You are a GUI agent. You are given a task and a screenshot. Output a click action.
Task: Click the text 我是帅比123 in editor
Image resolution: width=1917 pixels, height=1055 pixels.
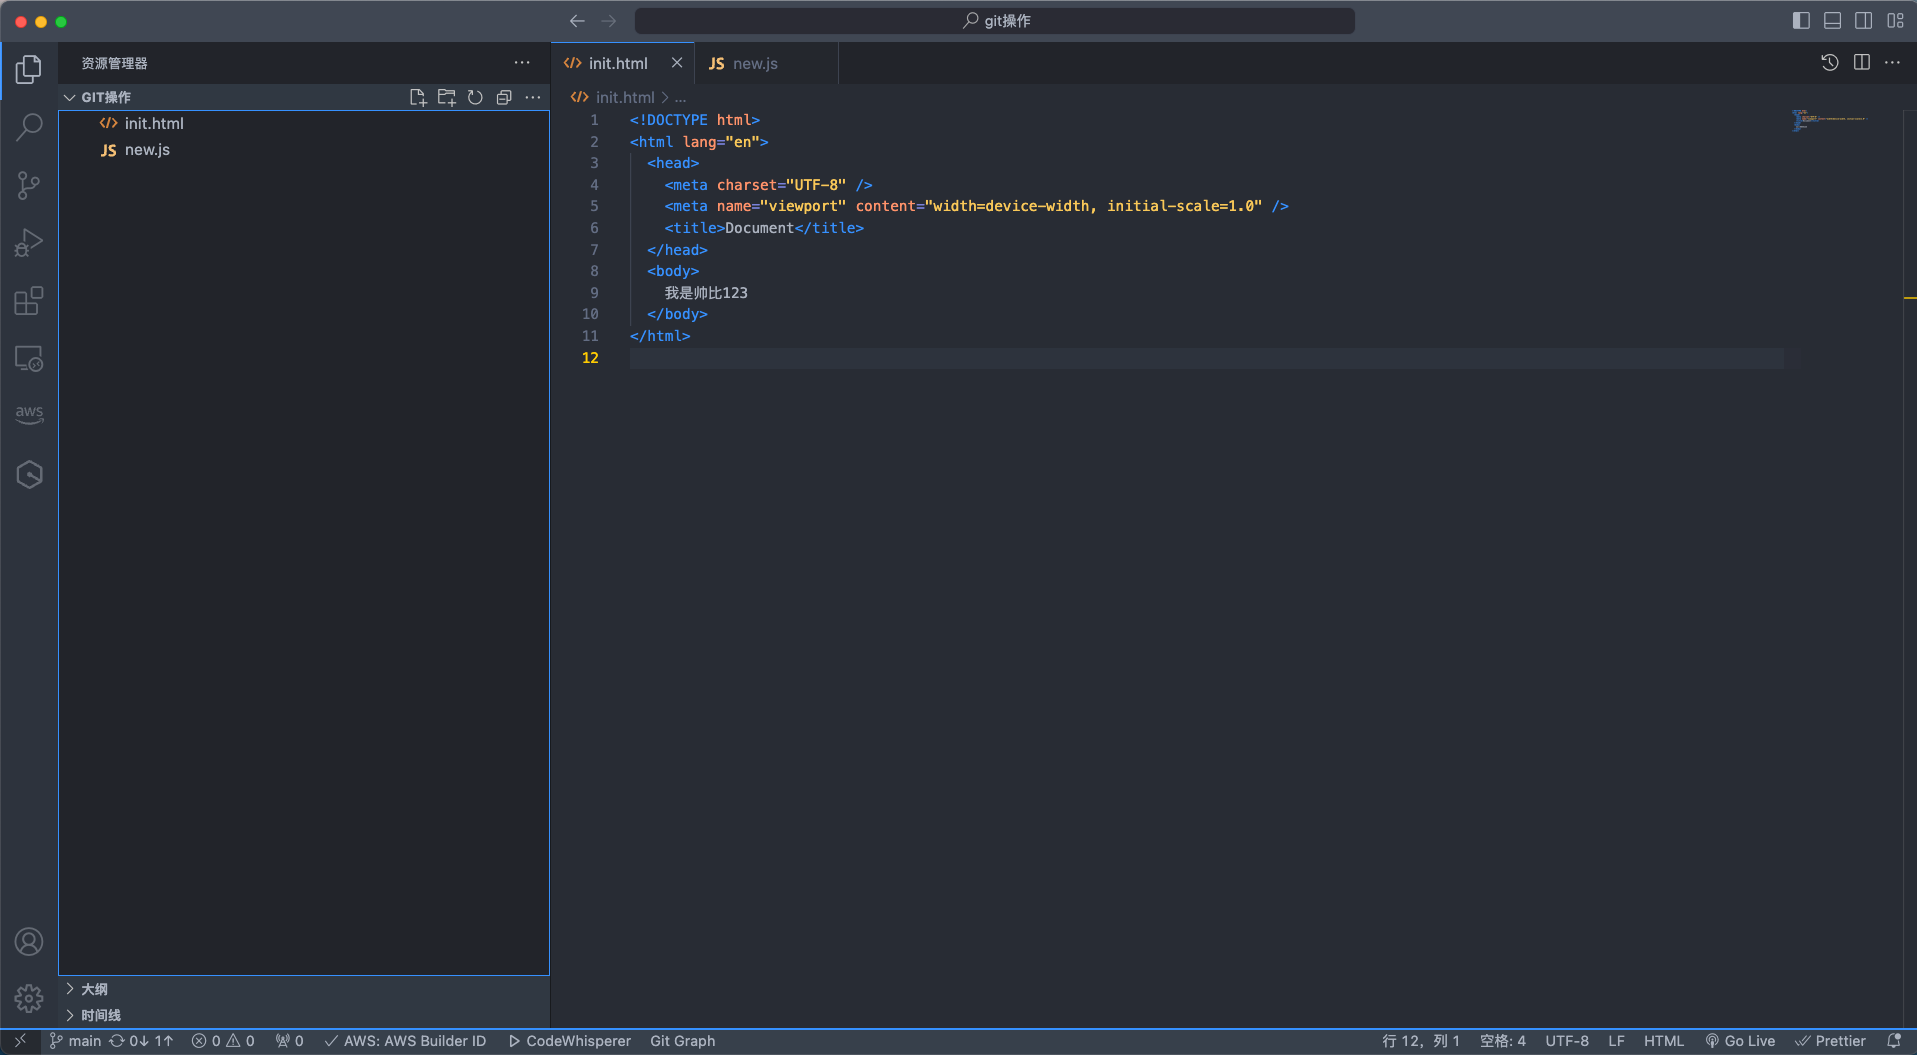(x=706, y=293)
